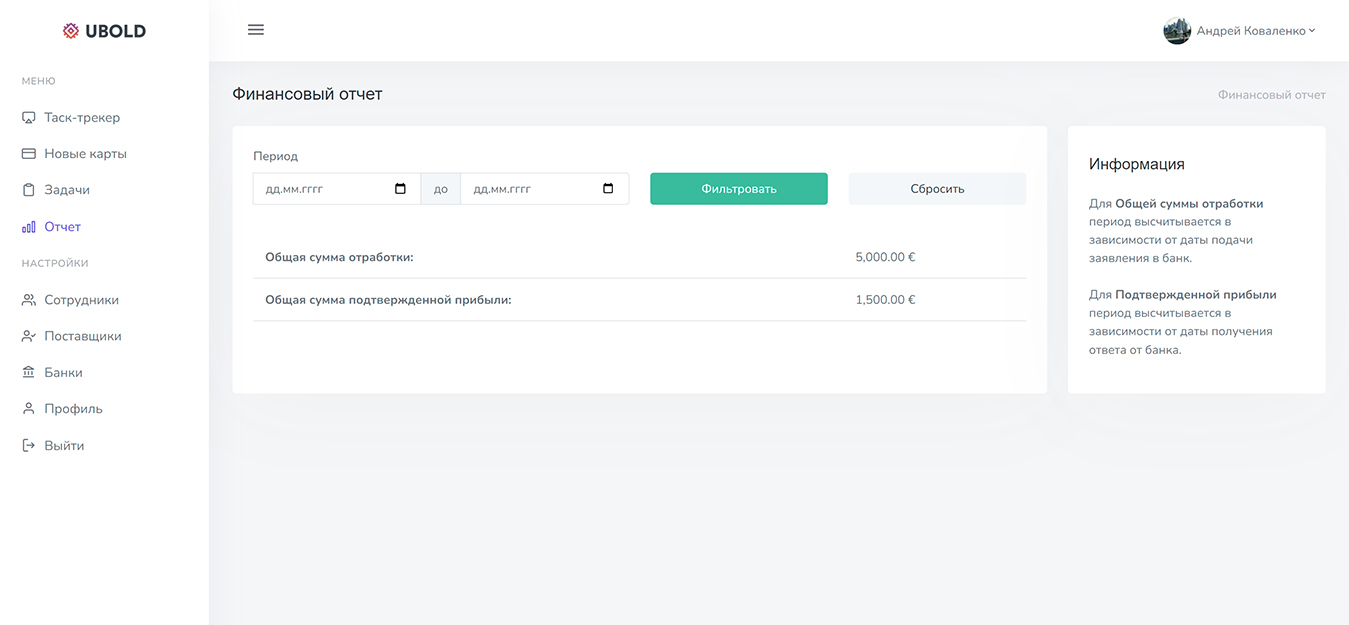The image size is (1349, 625).
Task: Focus the end date input field
Action: [530, 189]
